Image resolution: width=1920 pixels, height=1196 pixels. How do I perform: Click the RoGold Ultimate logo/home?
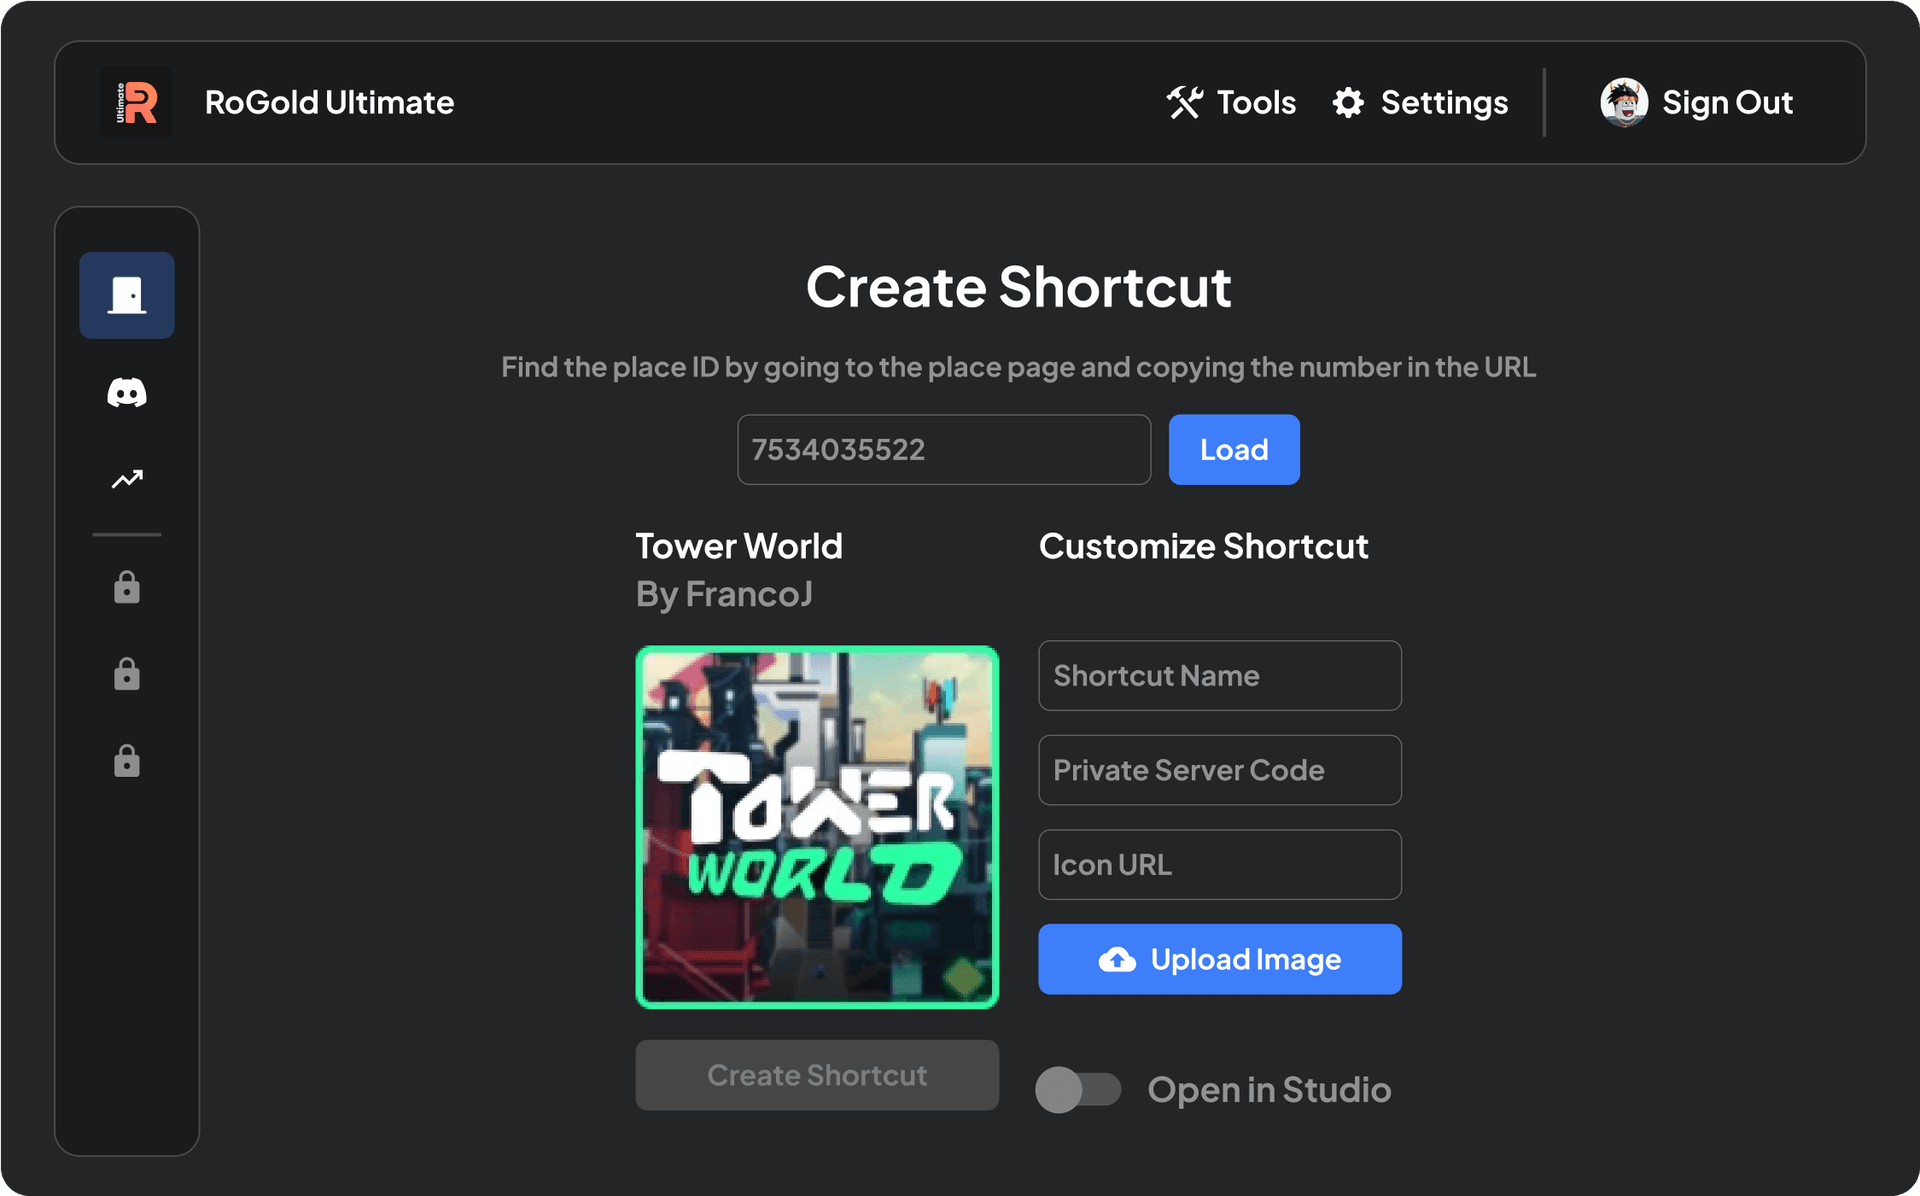tap(138, 101)
